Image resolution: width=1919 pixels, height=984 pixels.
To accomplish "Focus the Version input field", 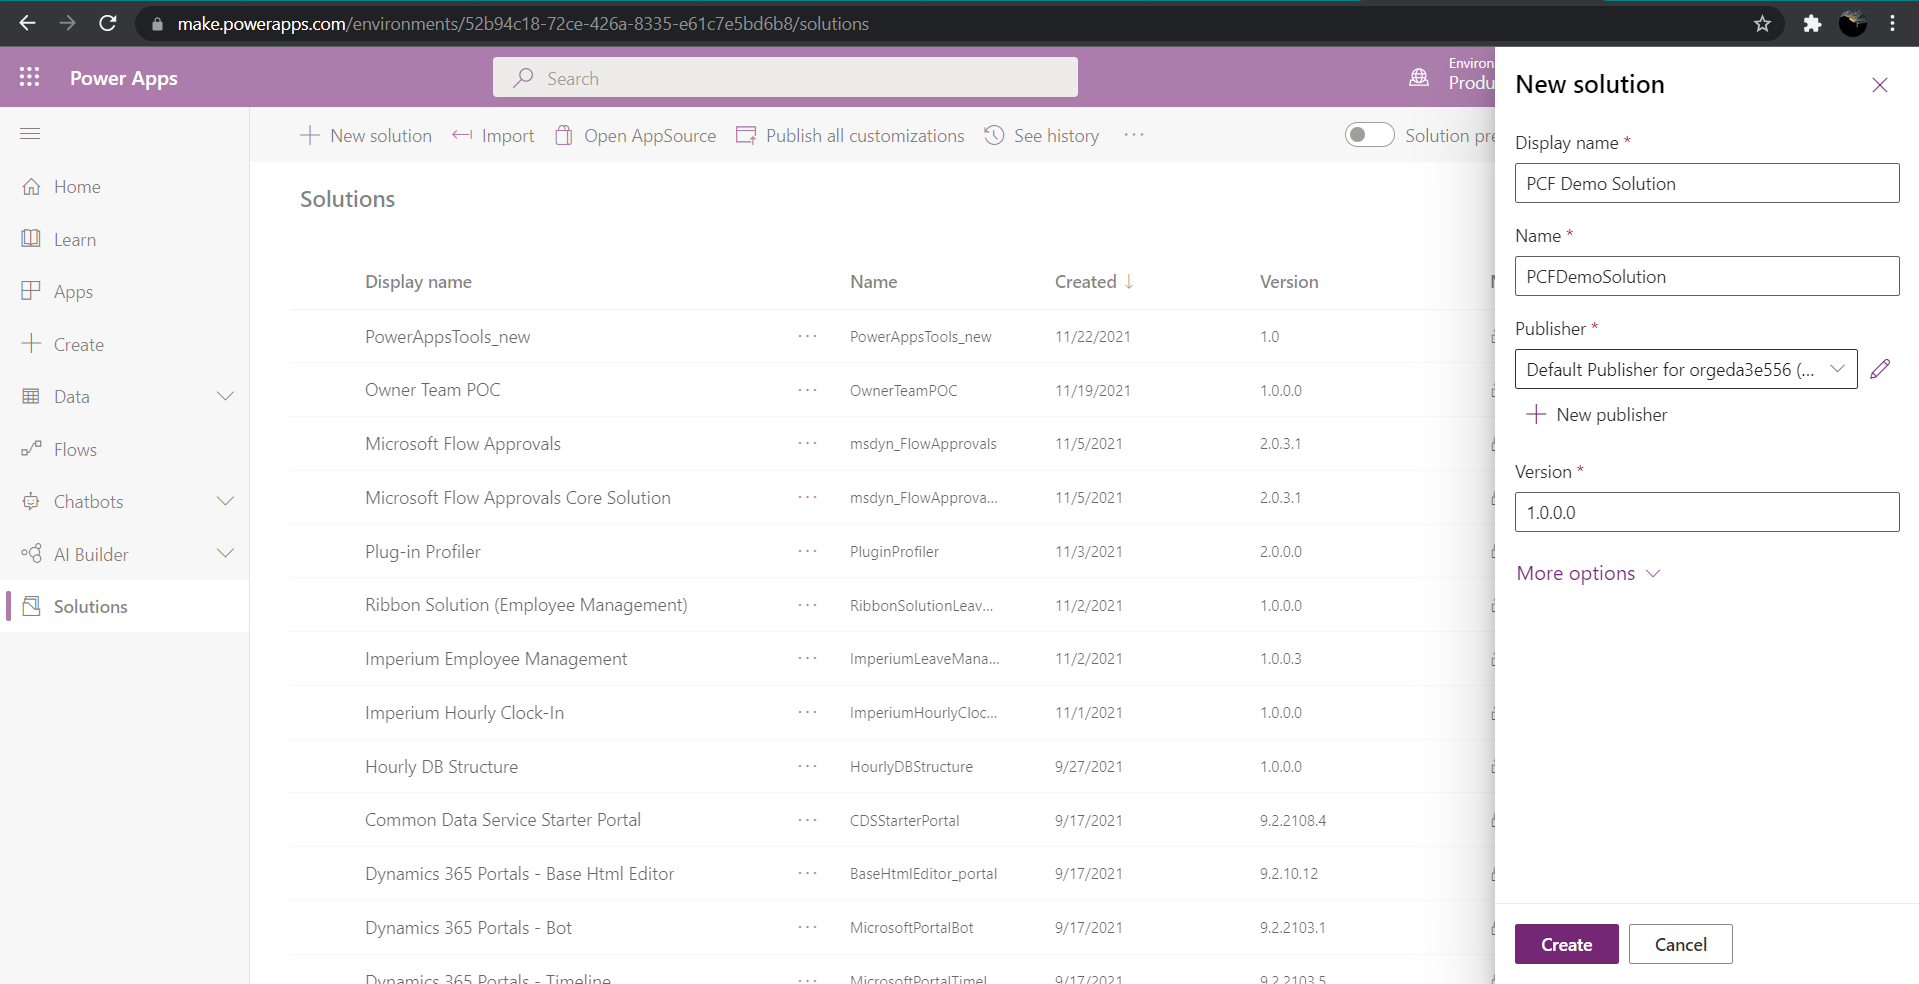I will click(x=1707, y=512).
